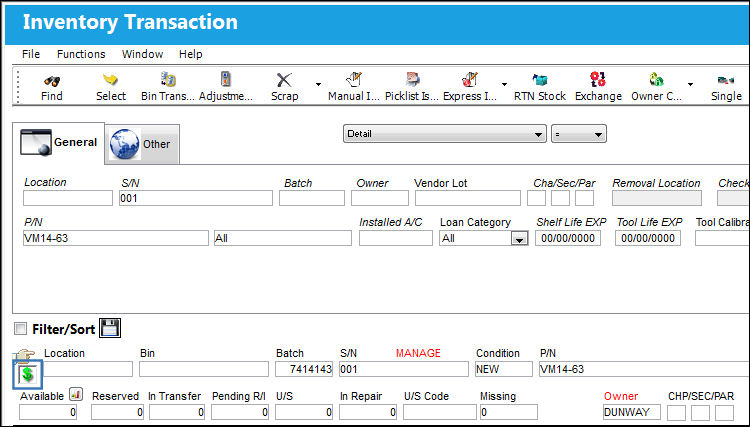The width and height of the screenshot is (750, 427).
Task: Click the All field beside P/N
Action: 283,238
